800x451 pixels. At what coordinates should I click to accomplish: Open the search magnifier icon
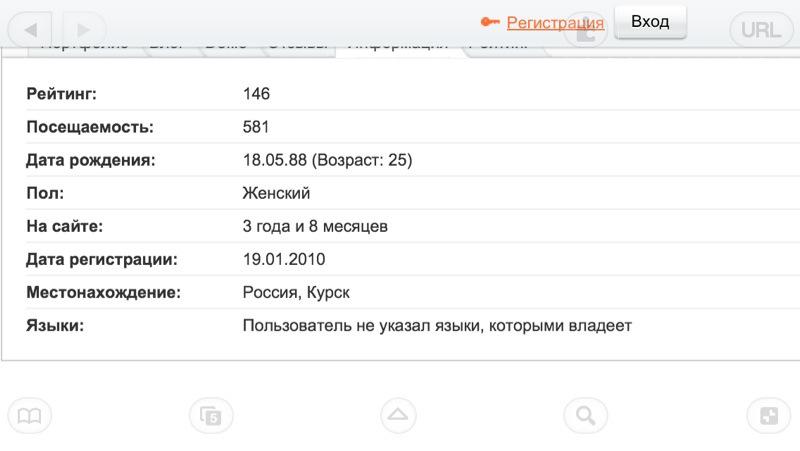pyautogui.click(x=585, y=416)
